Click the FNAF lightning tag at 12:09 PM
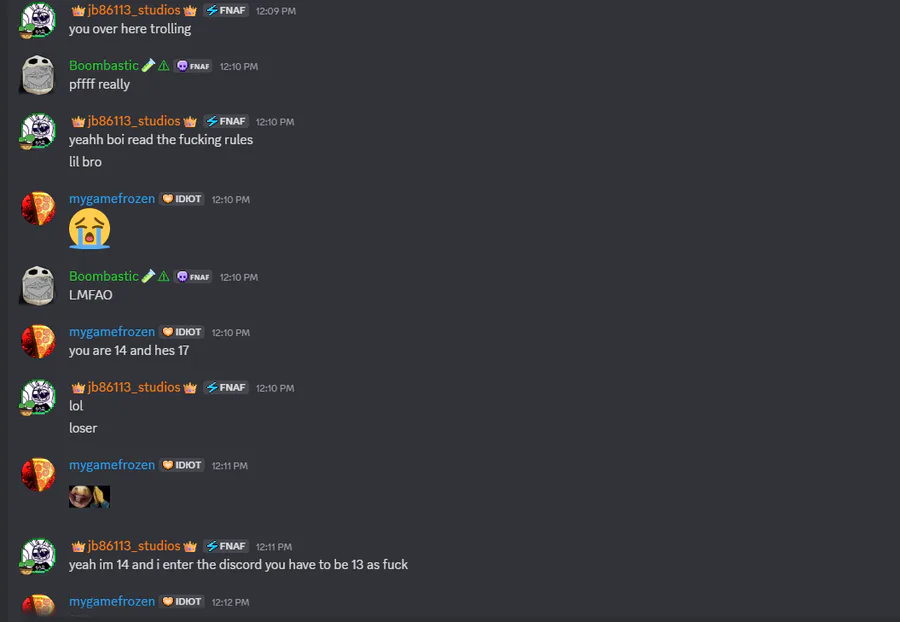 tap(226, 10)
